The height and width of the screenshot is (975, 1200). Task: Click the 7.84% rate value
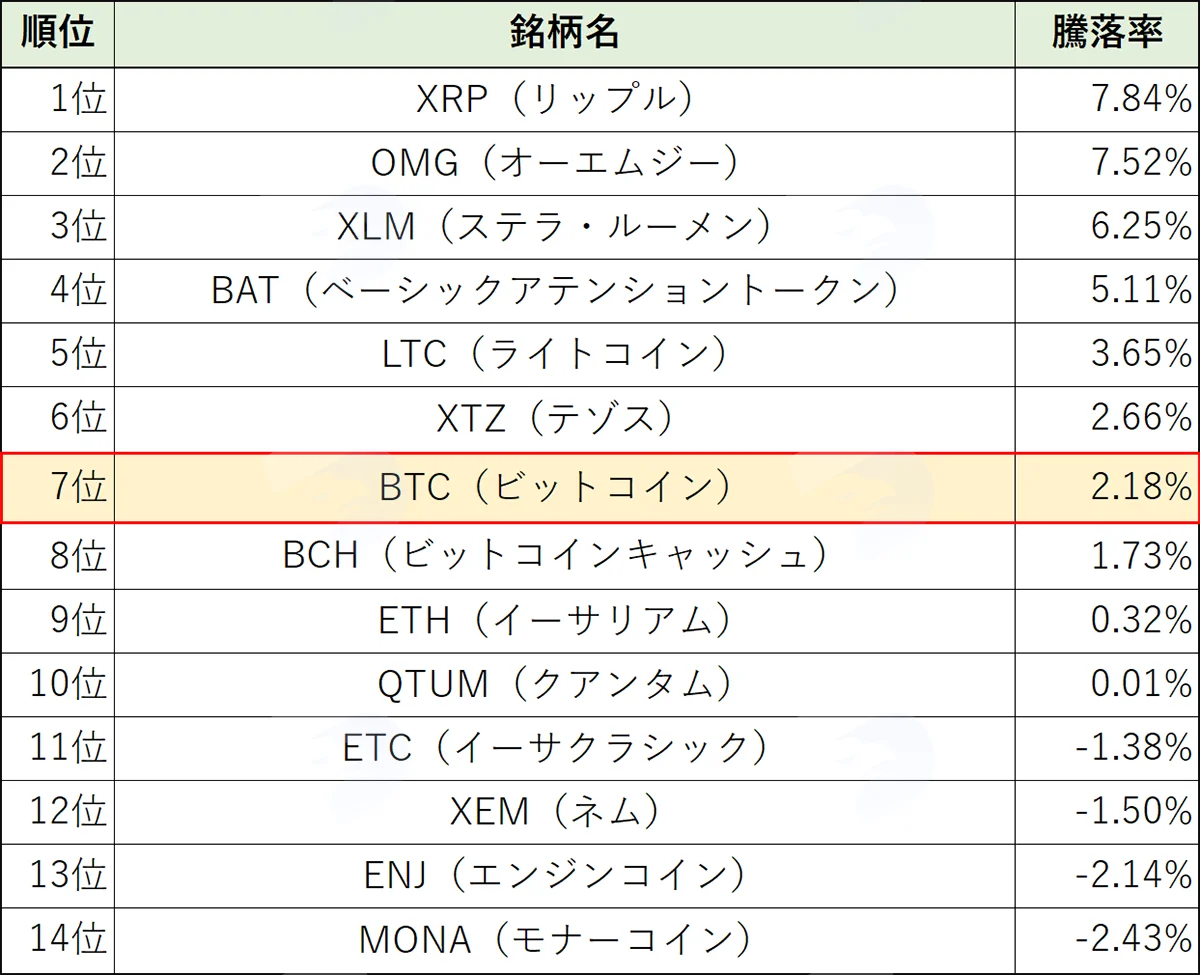[x=1140, y=99]
